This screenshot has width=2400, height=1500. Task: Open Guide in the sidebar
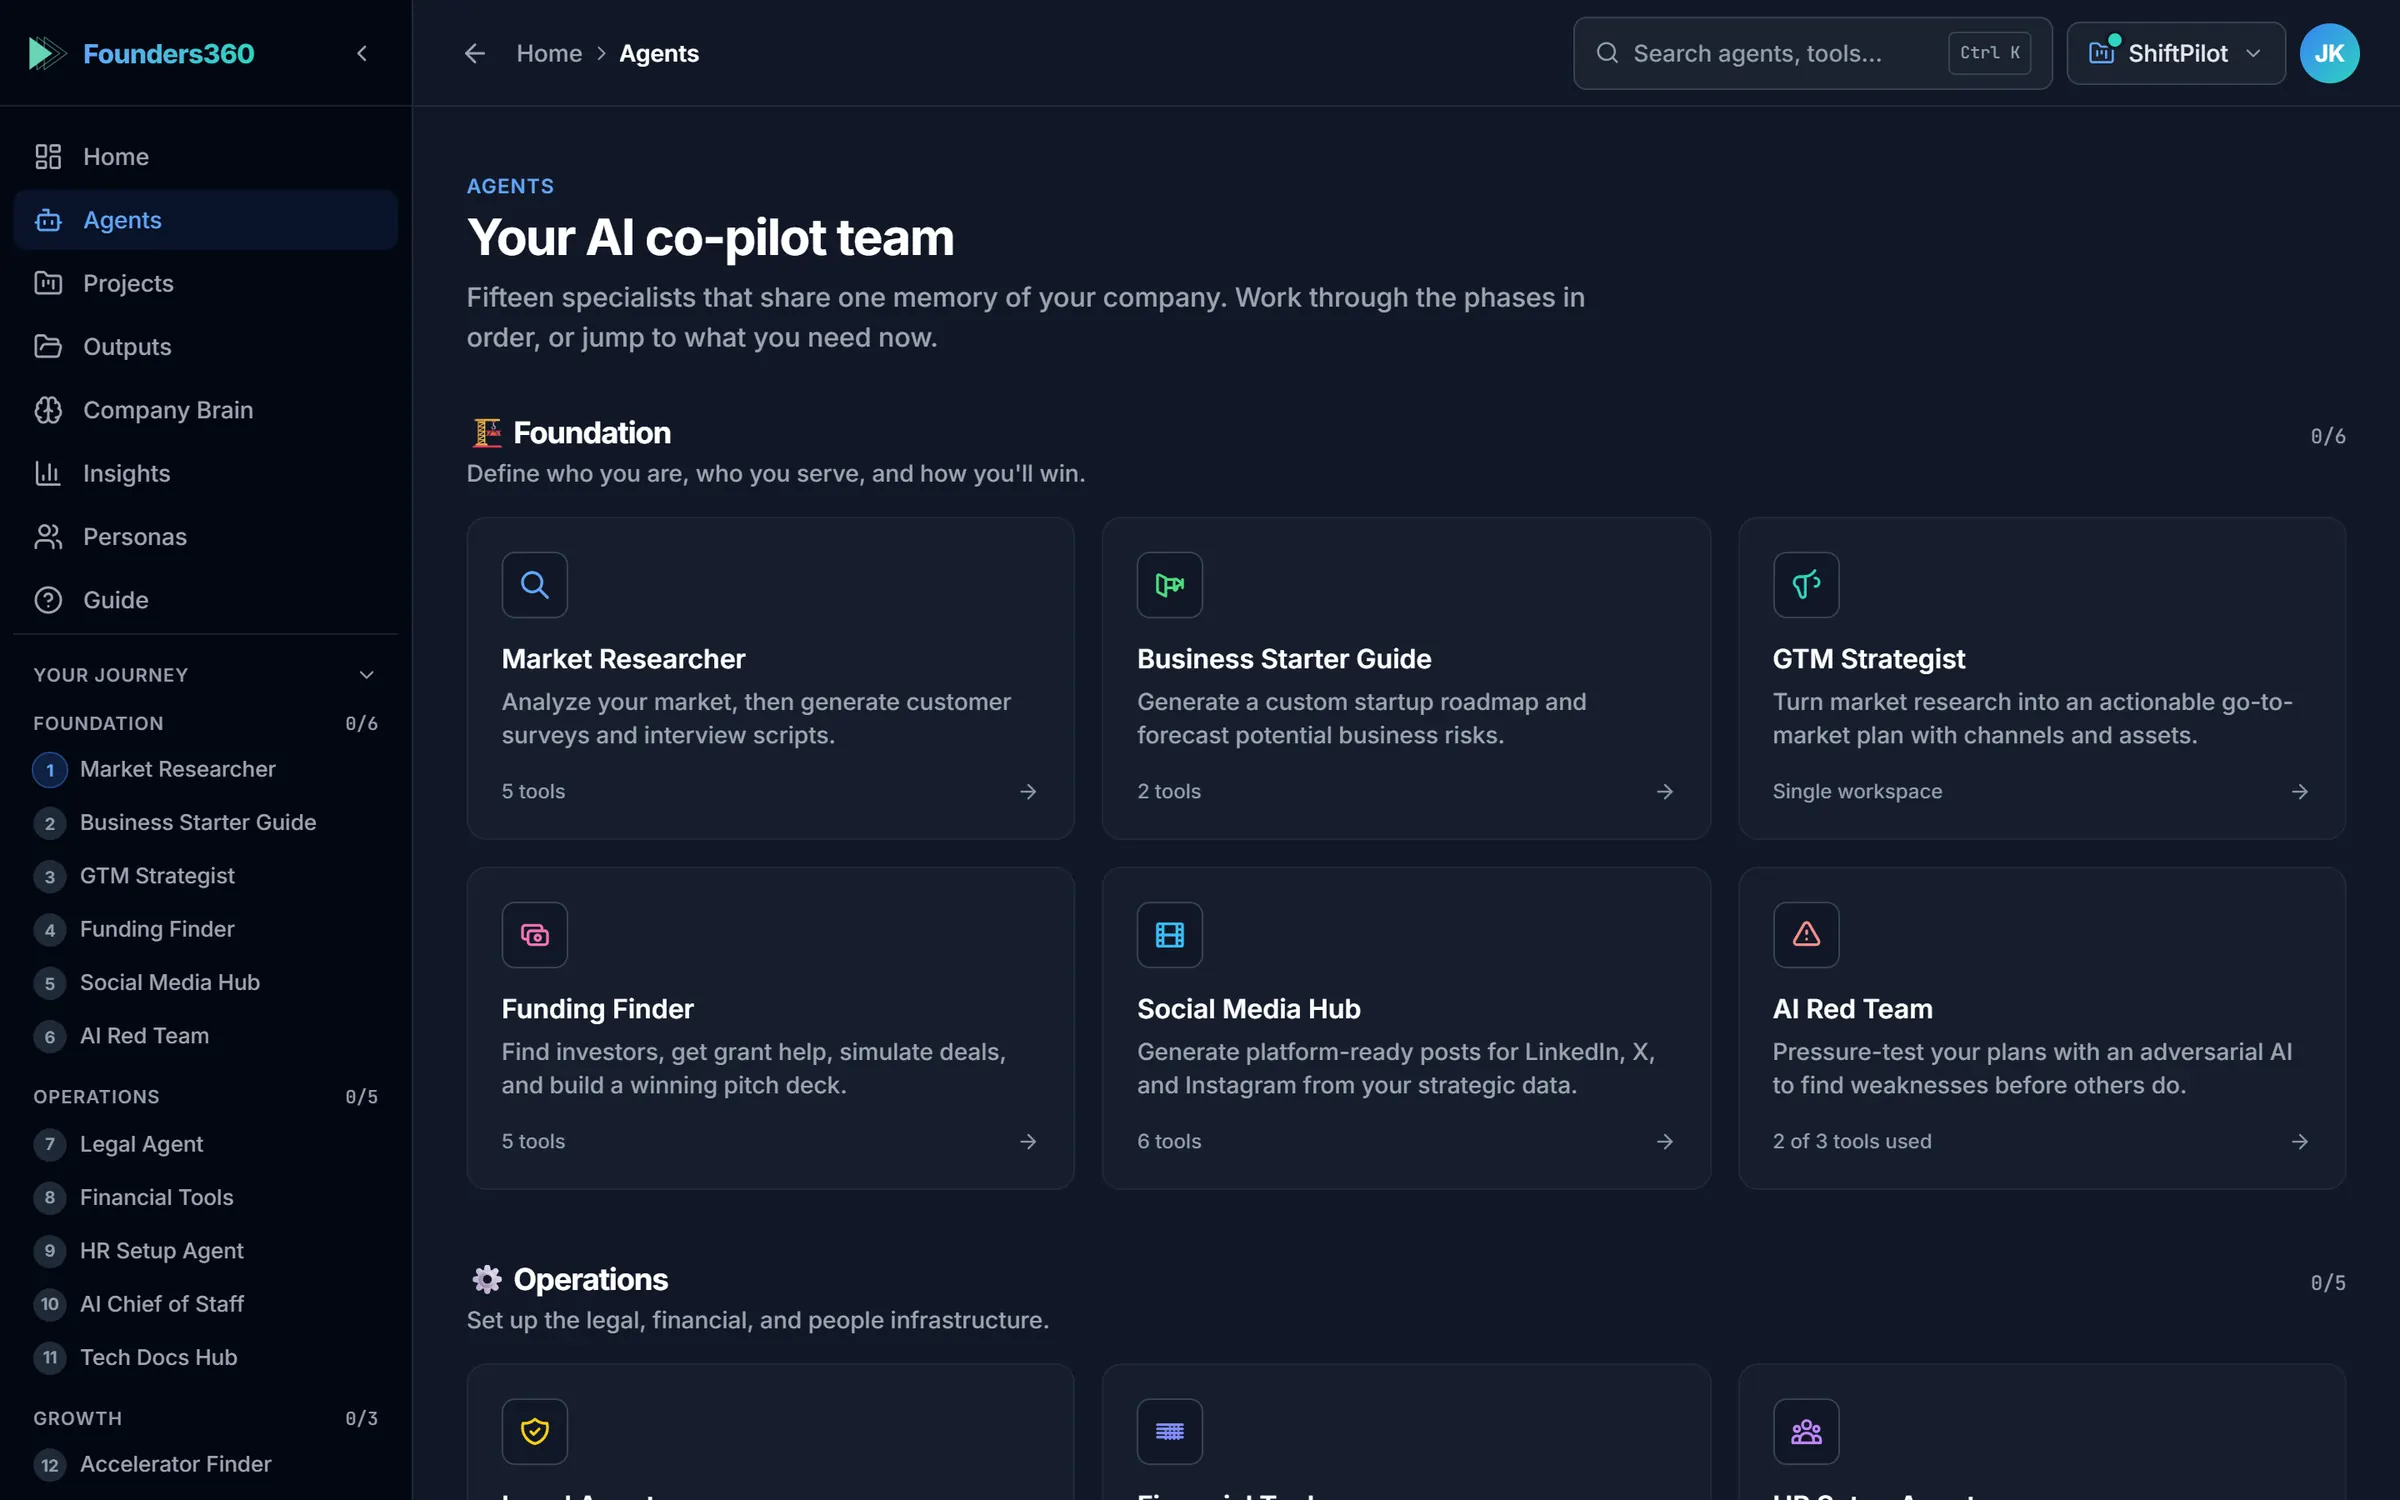[205, 600]
